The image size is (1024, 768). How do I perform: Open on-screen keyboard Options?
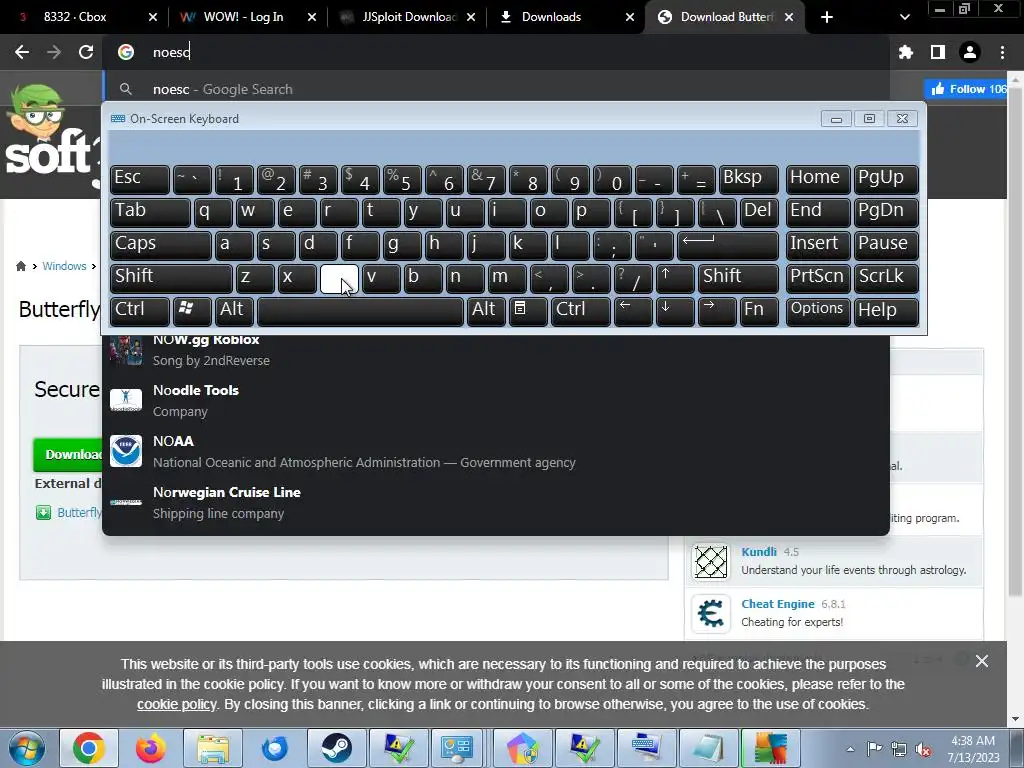(818, 311)
